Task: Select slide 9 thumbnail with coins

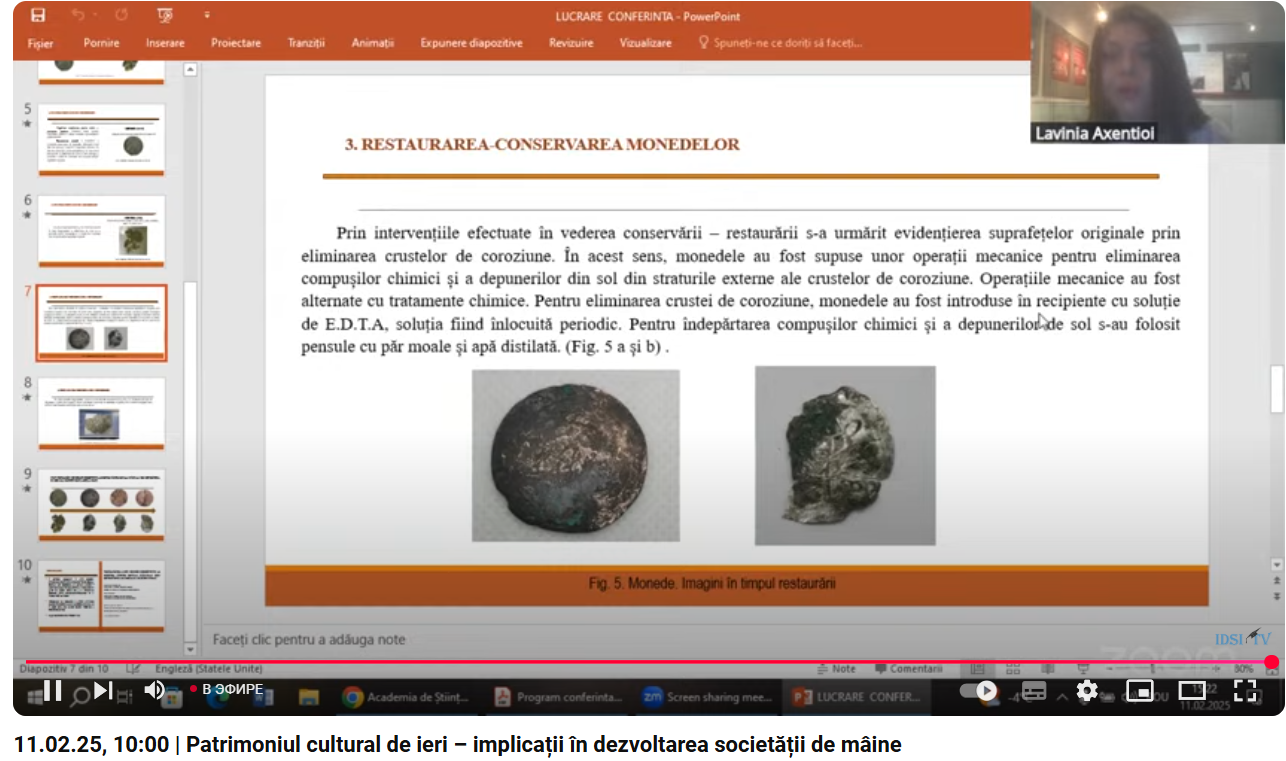Action: click(x=101, y=504)
